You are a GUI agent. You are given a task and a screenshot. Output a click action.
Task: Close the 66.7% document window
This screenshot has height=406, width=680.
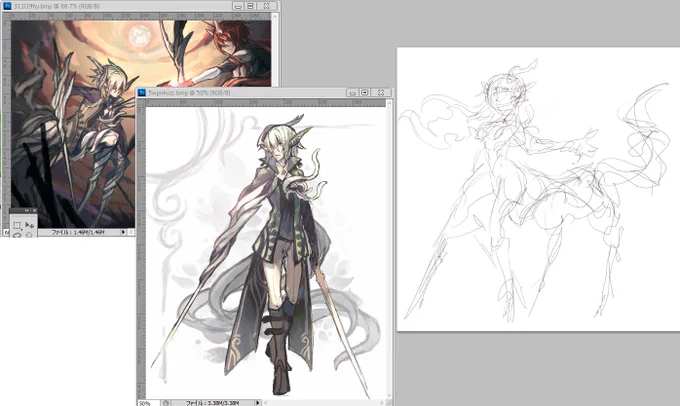(266, 6)
